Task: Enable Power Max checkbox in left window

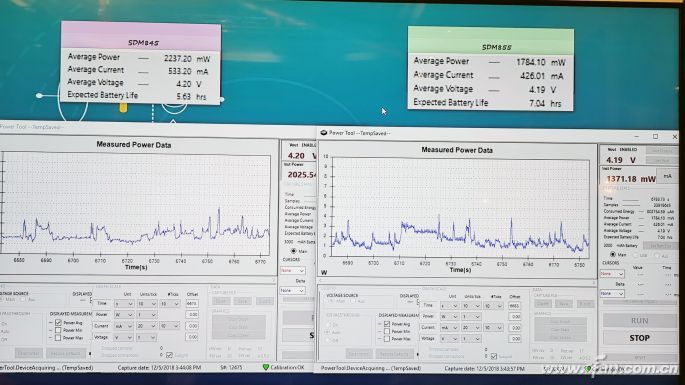Action: 59,337
